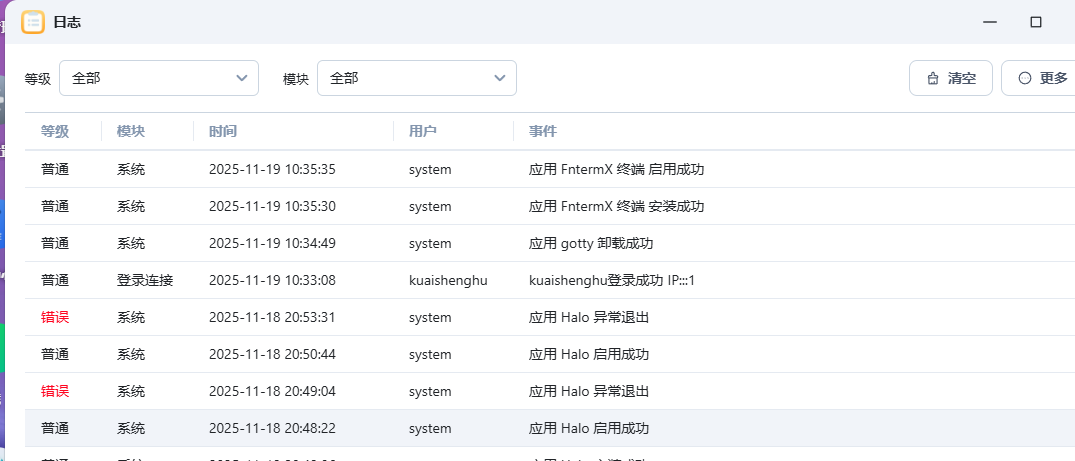Select the Halo 启用成功 row at 20:48:22
Viewport: 1075px width, 461px height.
click(589, 429)
